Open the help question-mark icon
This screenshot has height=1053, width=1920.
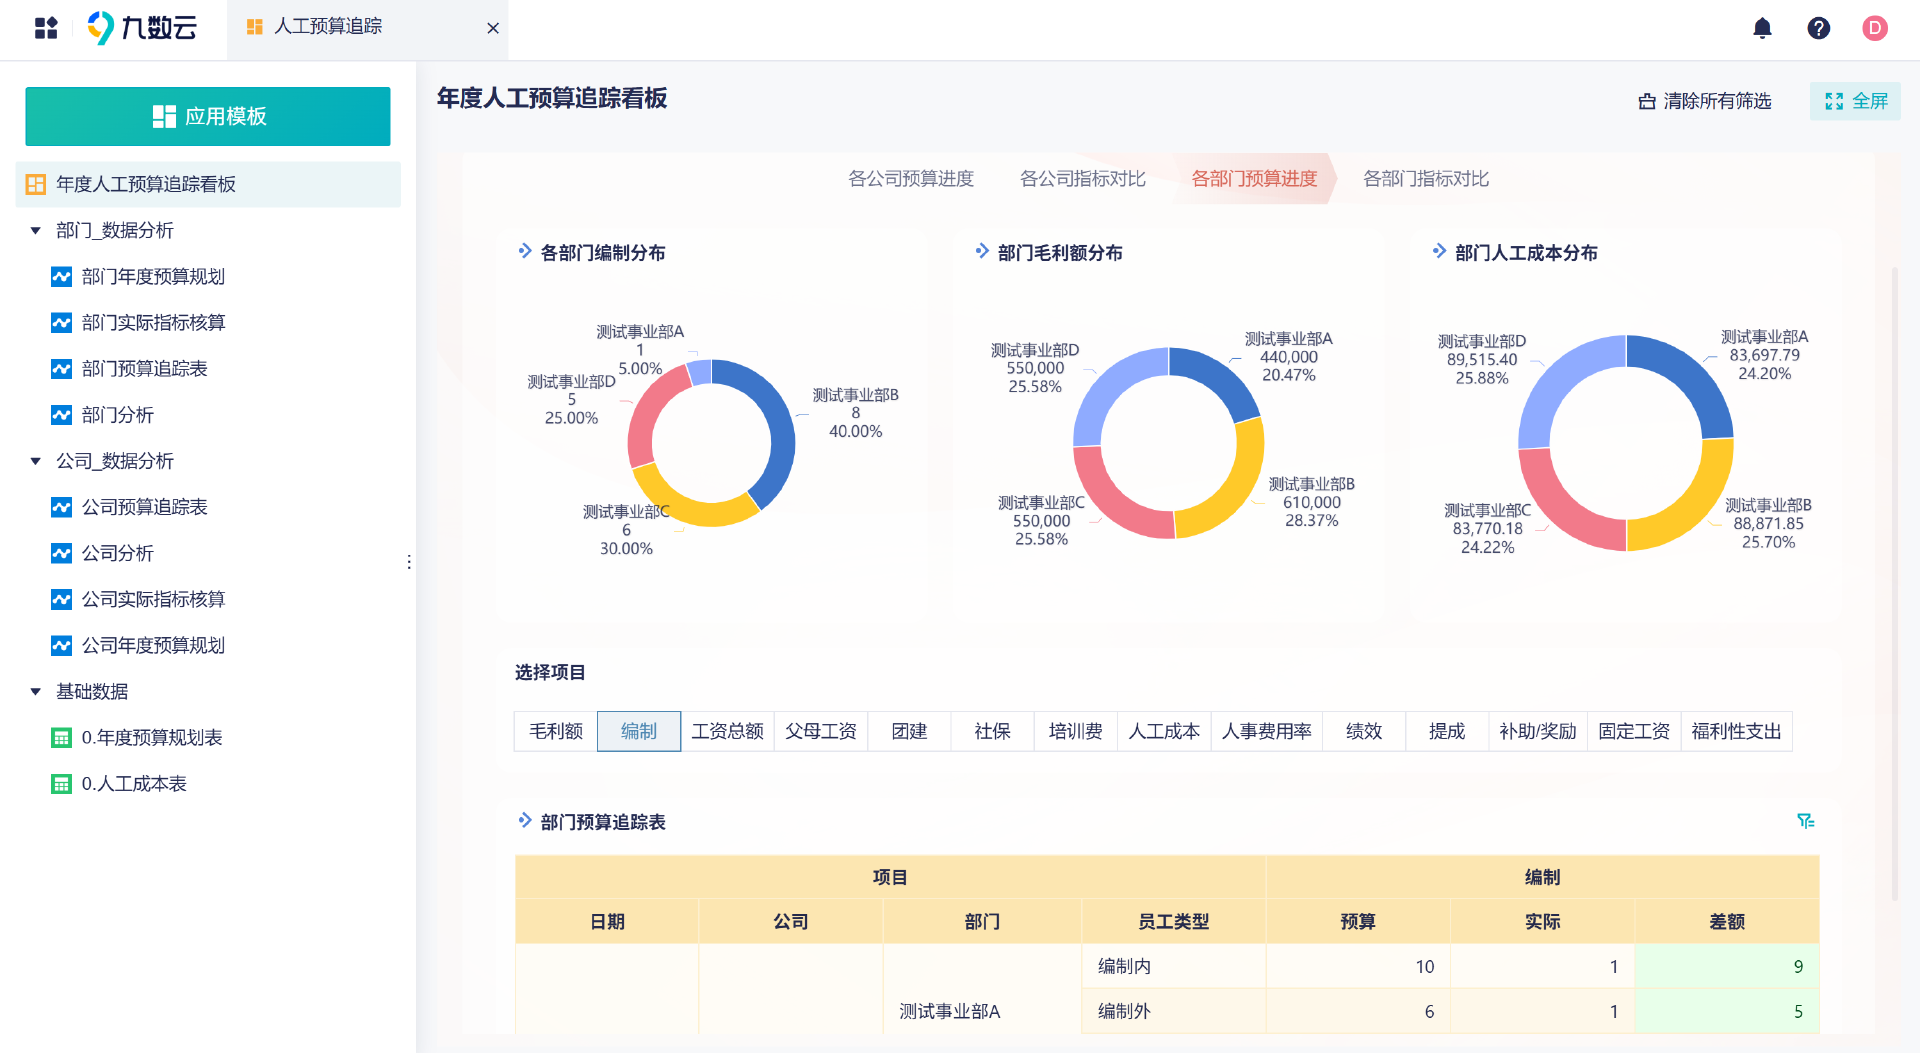[x=1819, y=29]
